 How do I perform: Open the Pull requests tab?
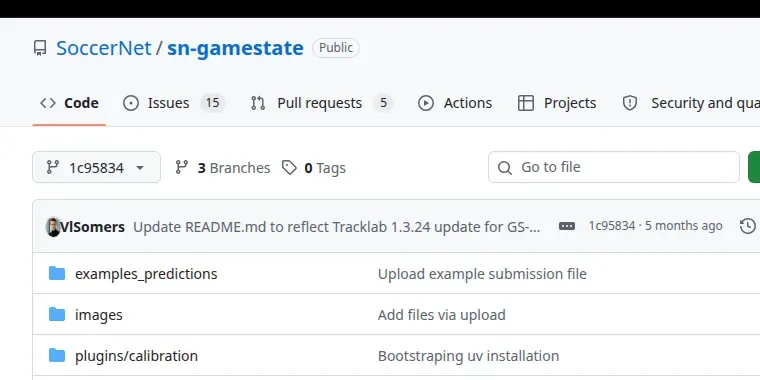click(x=322, y=103)
